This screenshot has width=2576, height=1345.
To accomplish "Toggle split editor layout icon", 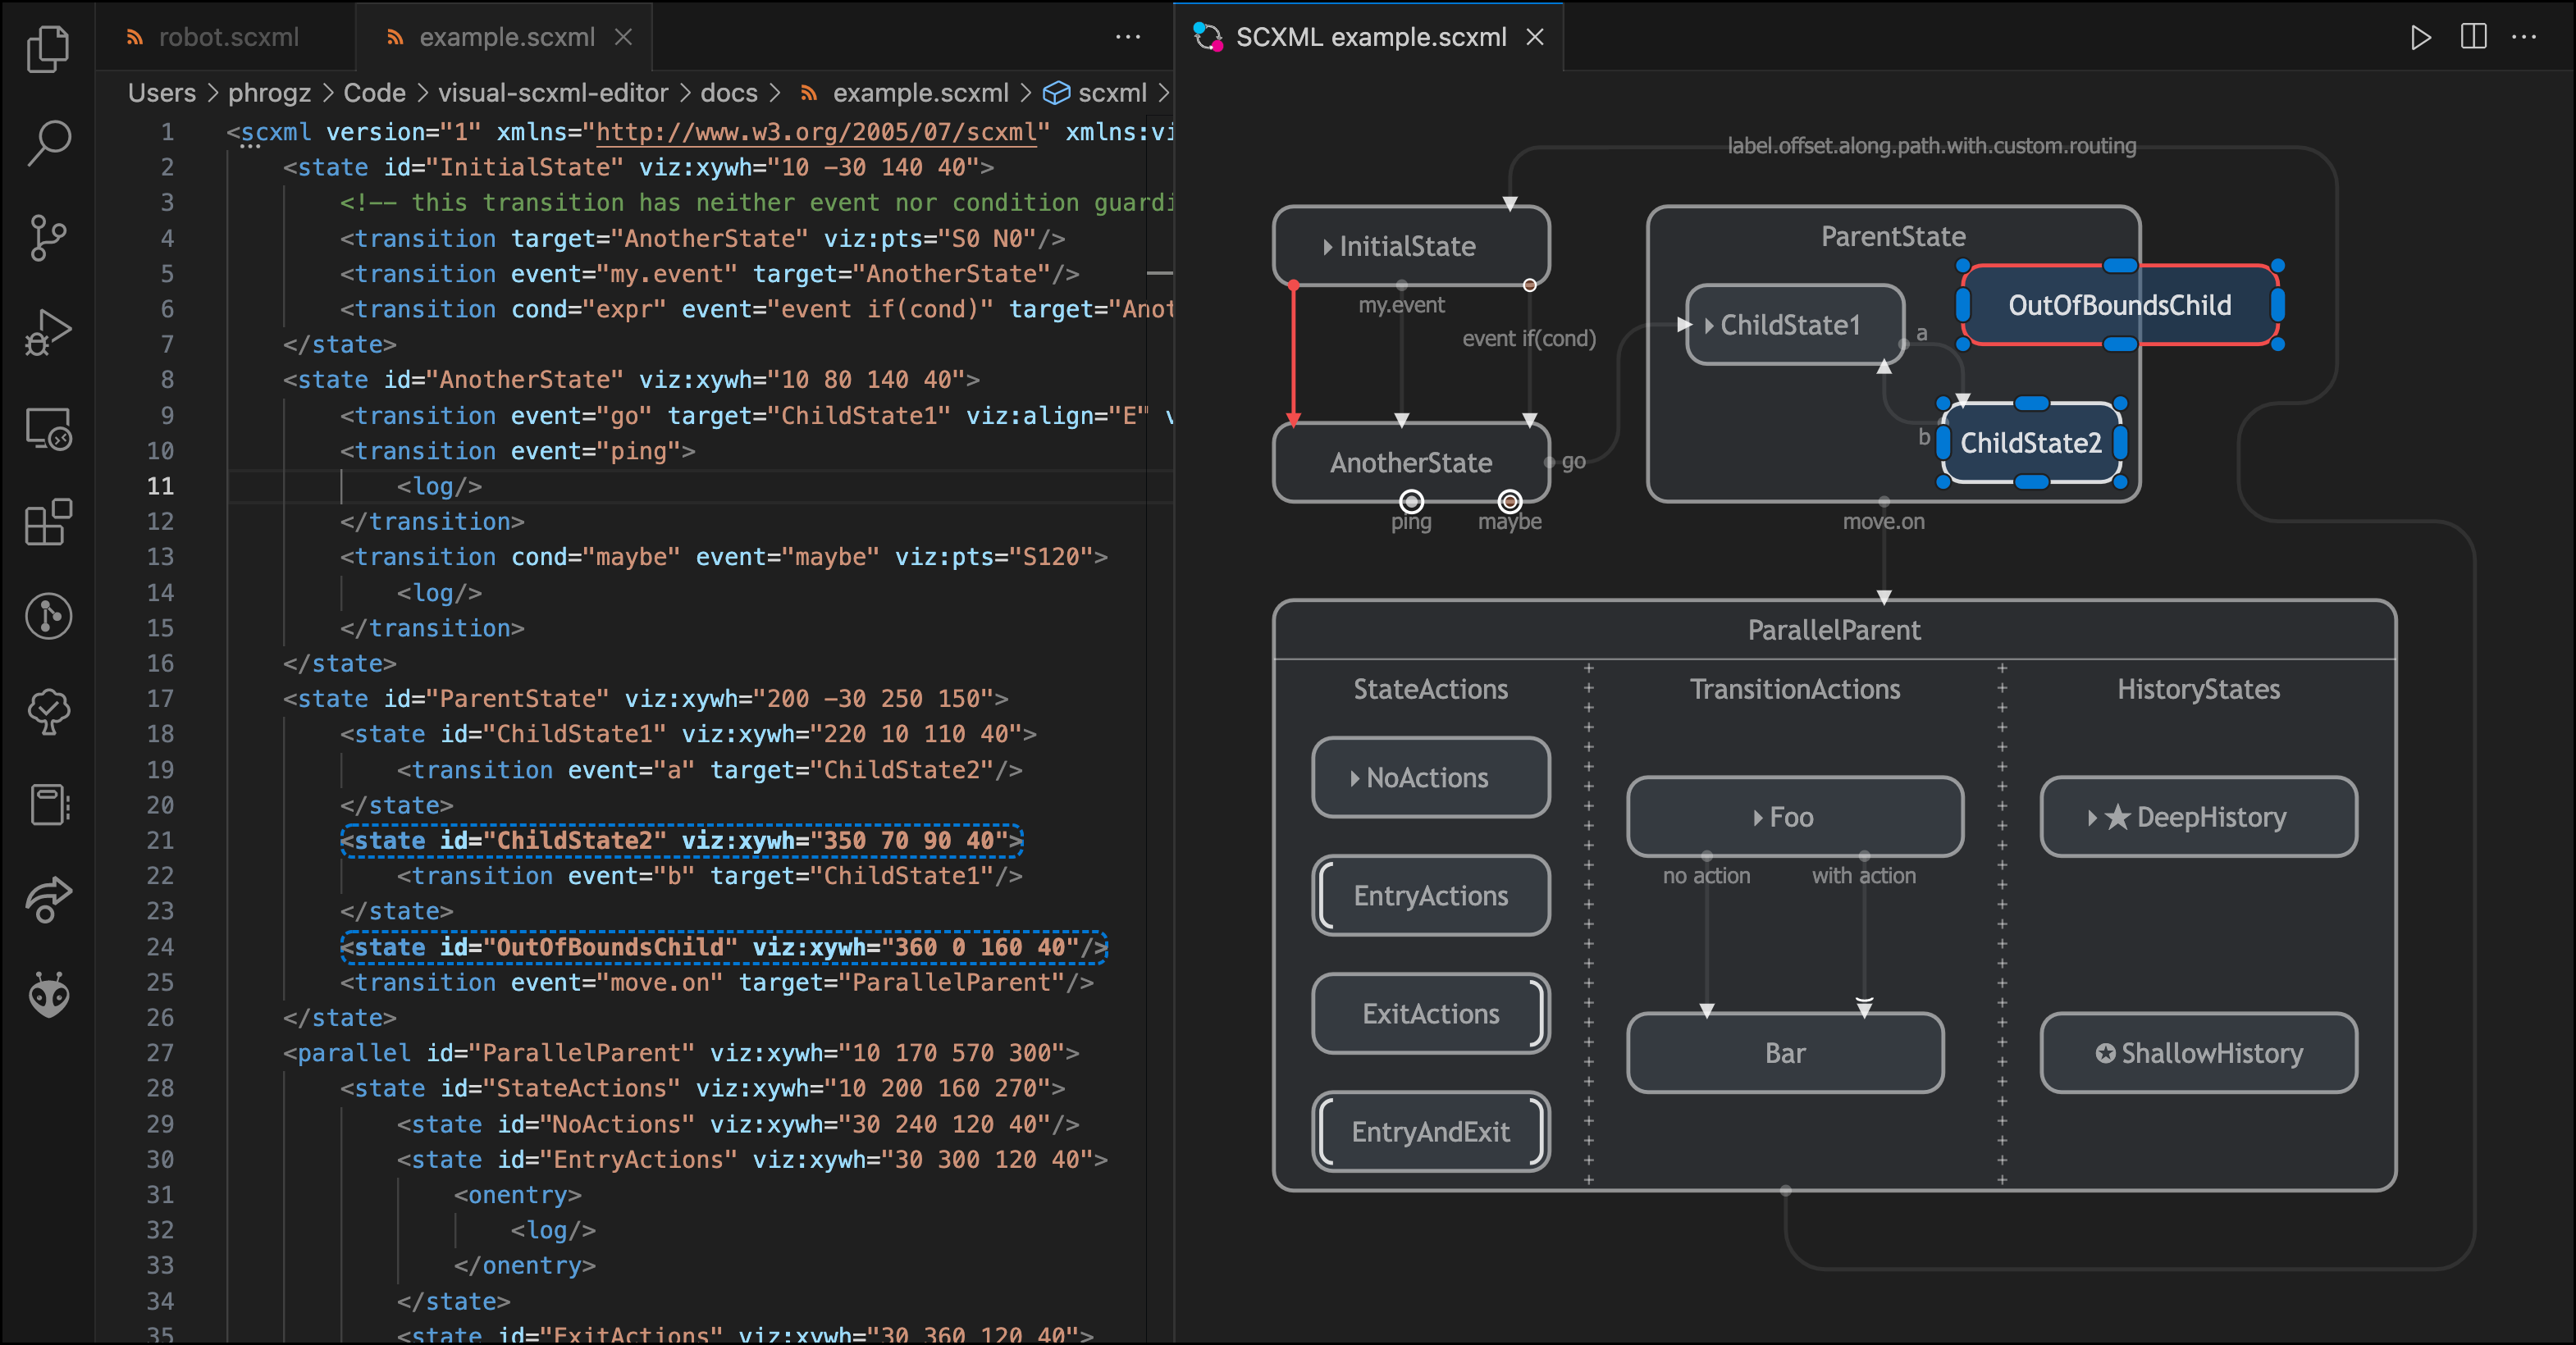I will coord(2473,38).
